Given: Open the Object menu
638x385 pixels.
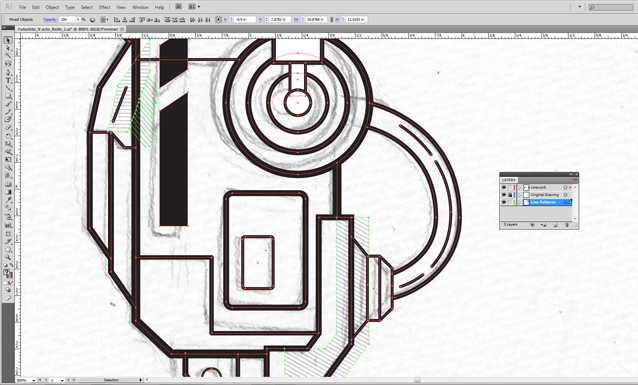Looking at the screenshot, I should click(52, 7).
